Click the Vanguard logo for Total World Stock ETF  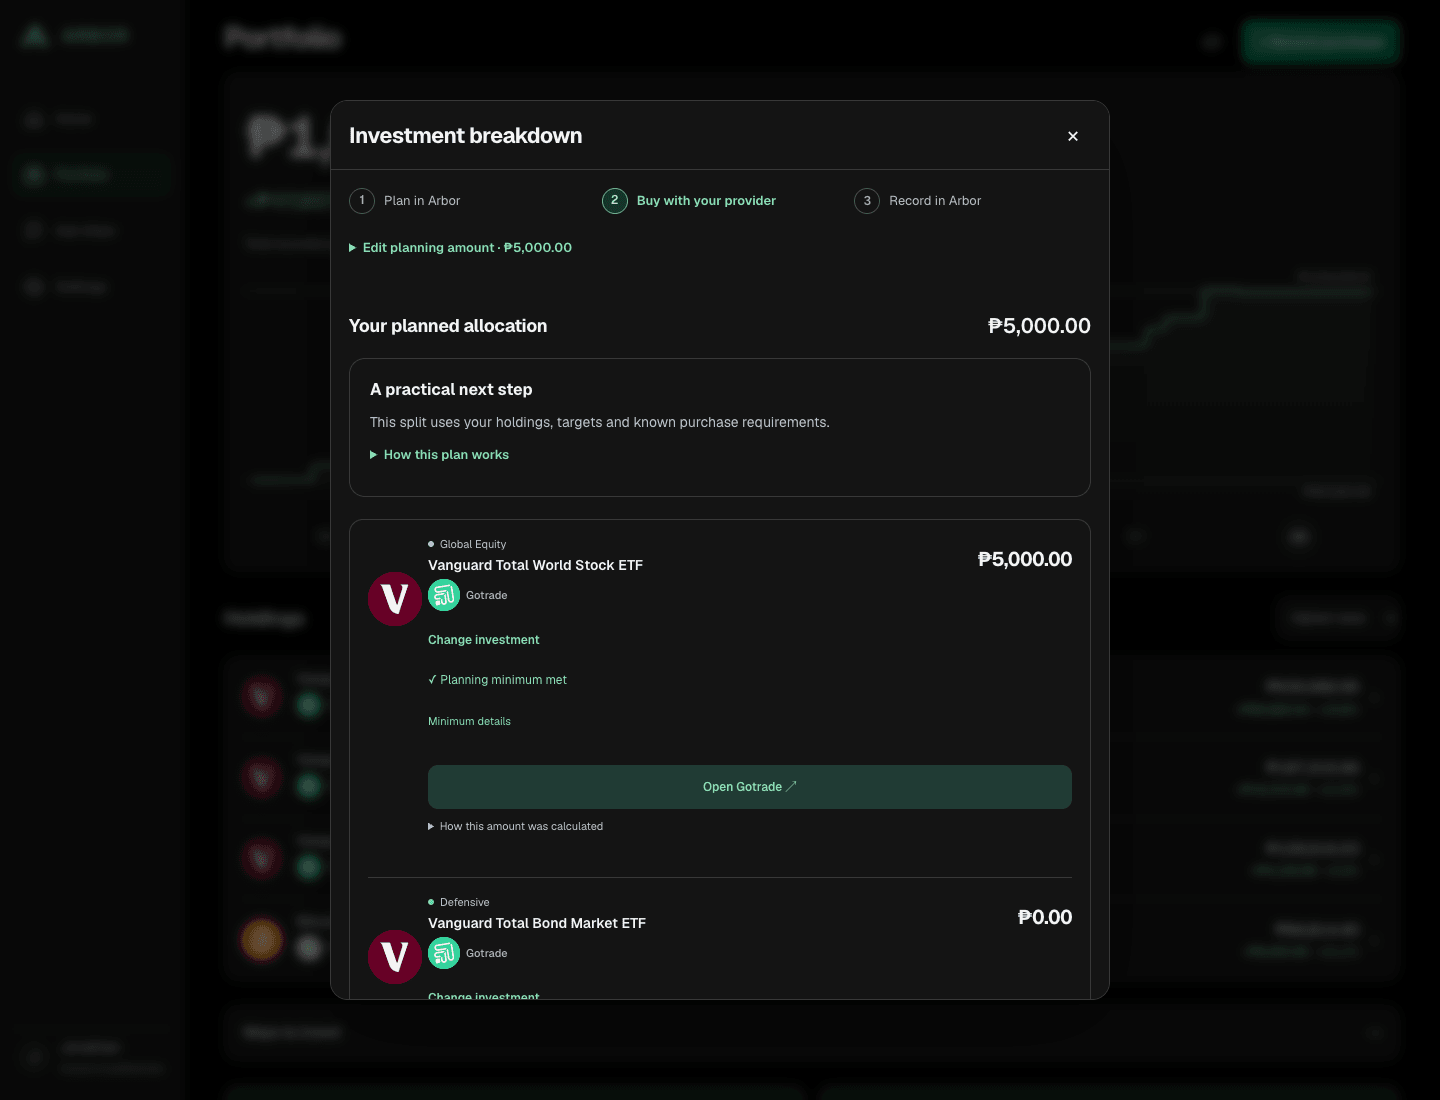(x=395, y=599)
